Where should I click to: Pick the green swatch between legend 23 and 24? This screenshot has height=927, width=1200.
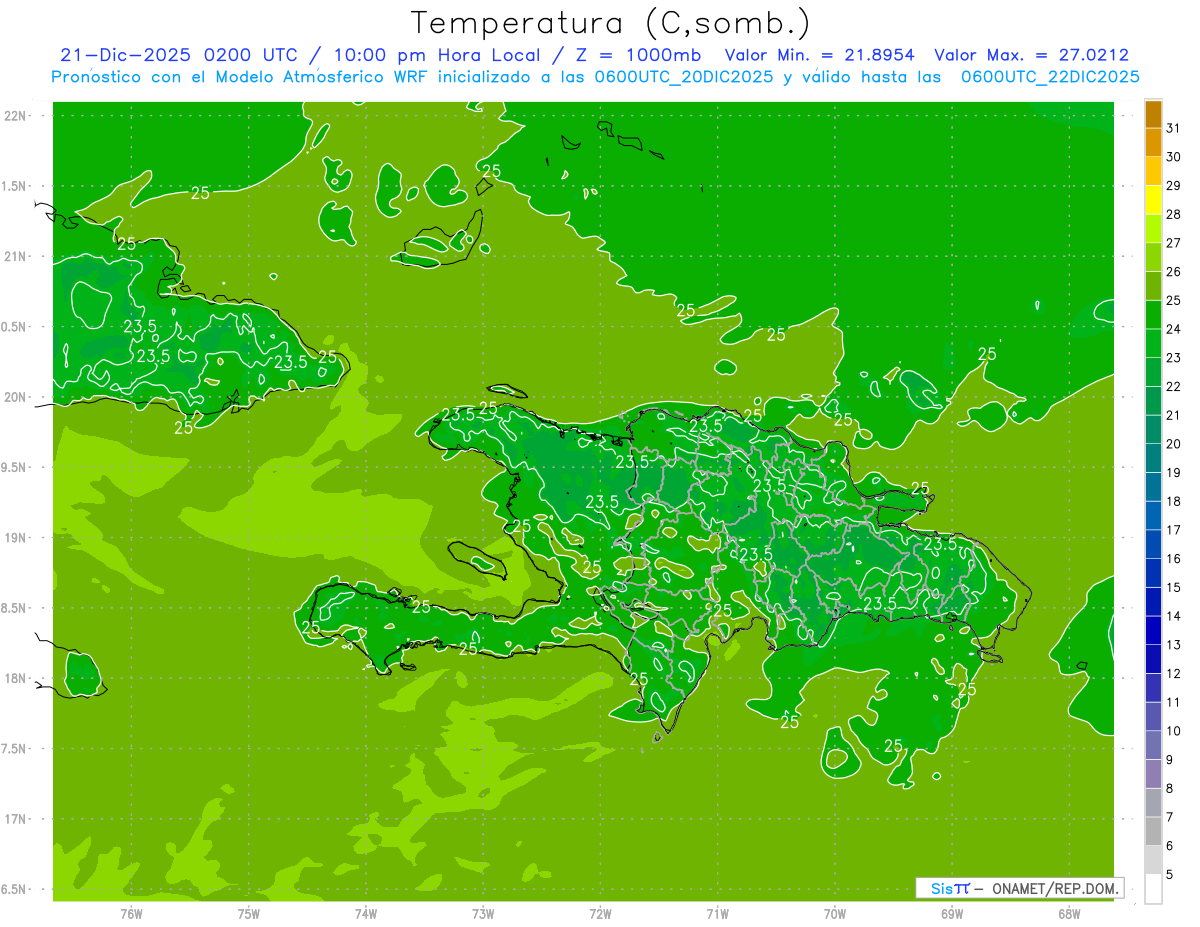point(1153,343)
